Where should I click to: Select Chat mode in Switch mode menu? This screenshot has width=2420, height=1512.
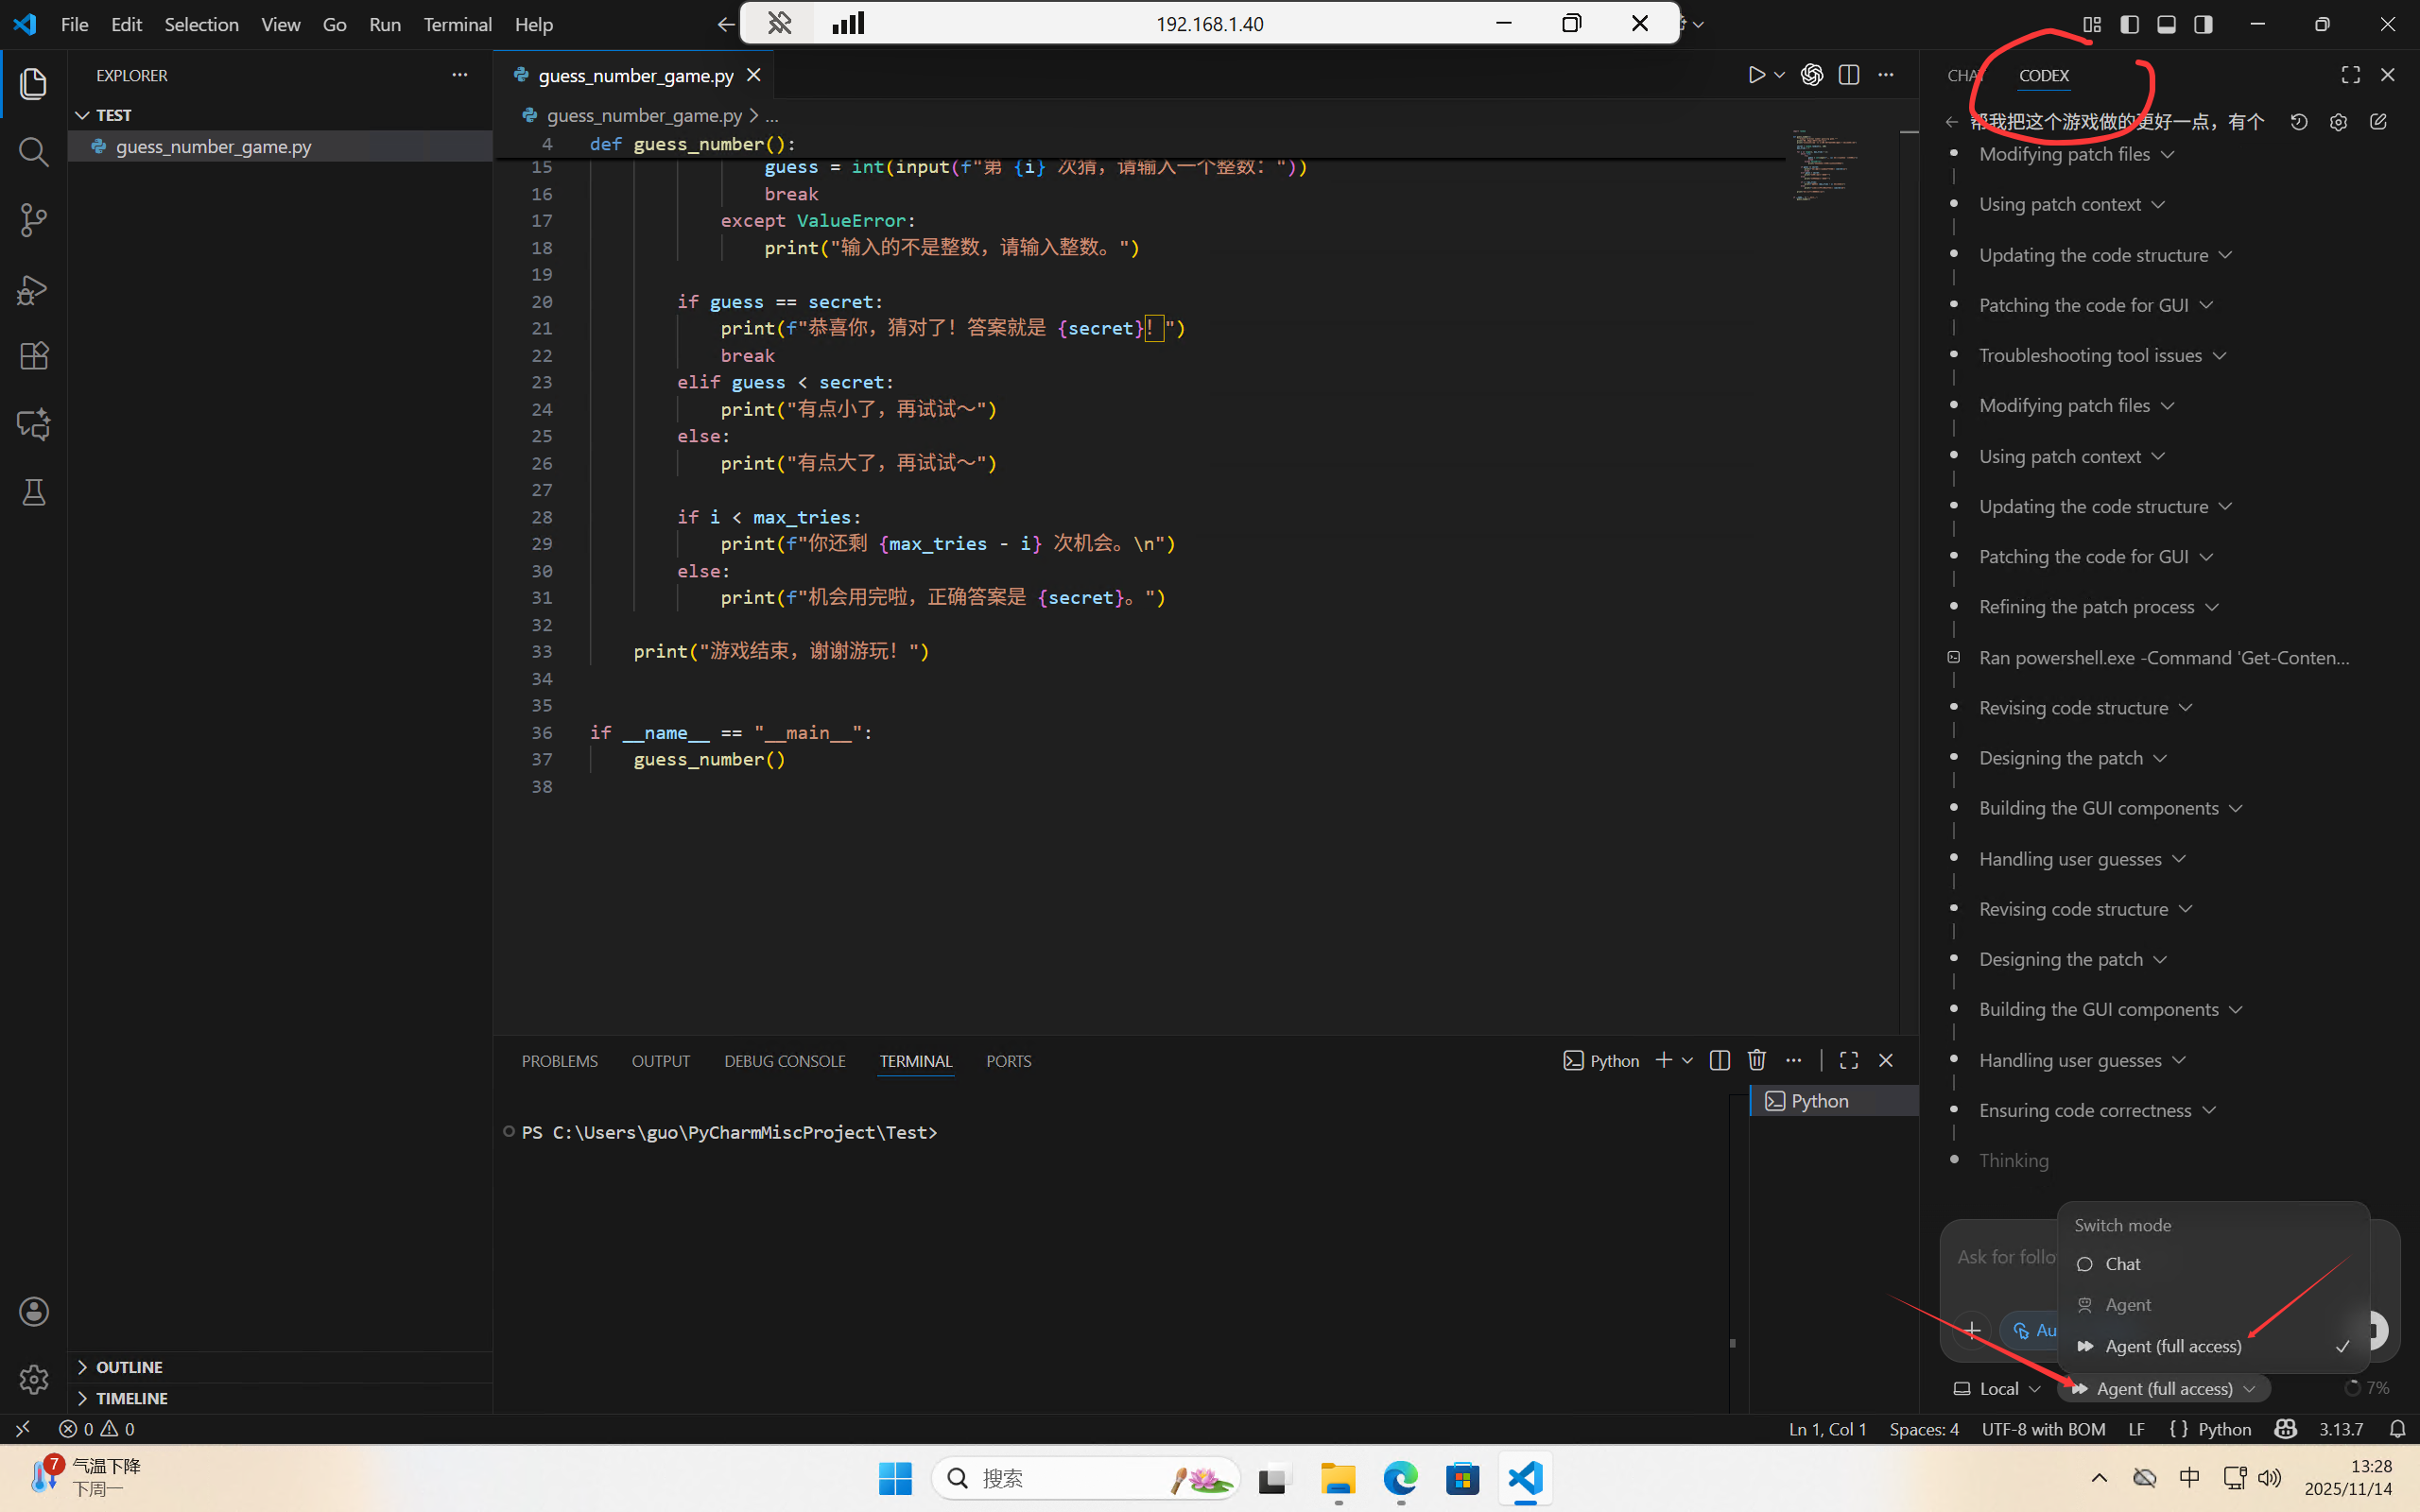tap(2122, 1264)
